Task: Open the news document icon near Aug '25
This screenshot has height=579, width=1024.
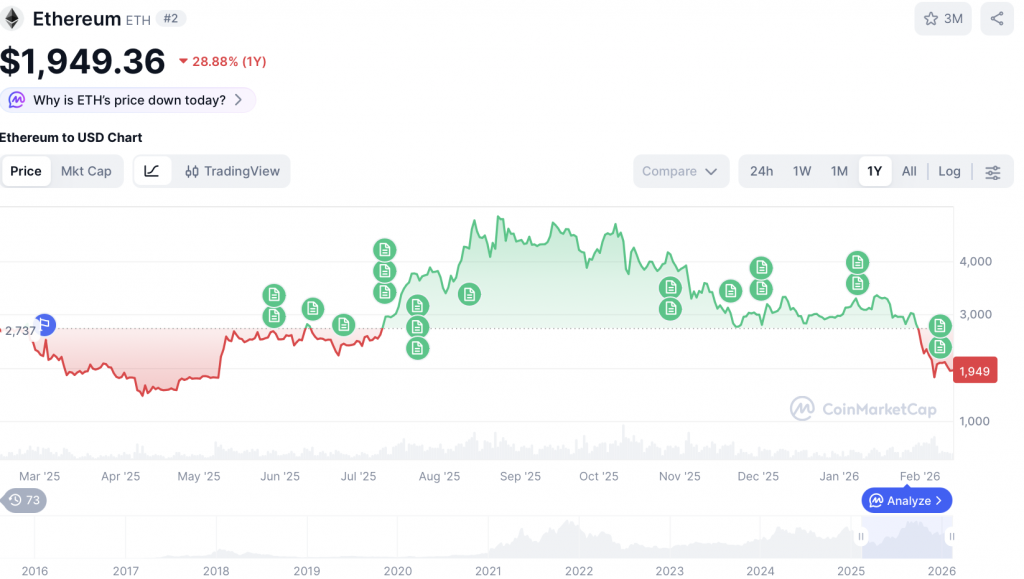Action: pos(469,294)
